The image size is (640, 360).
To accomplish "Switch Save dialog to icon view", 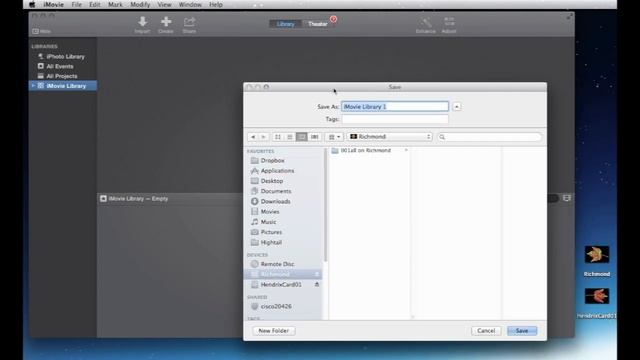I will pyautogui.click(x=278, y=137).
